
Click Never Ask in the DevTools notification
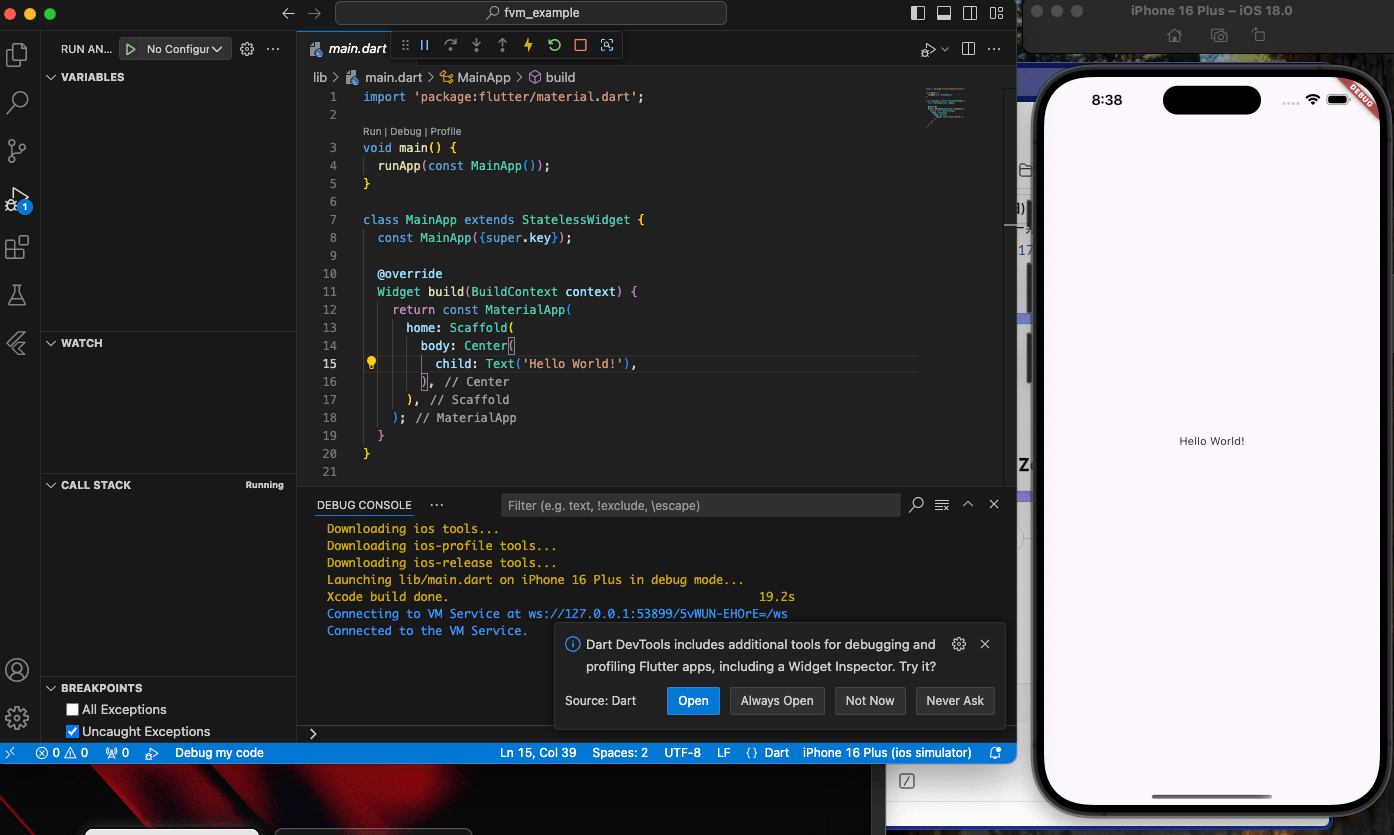955,700
